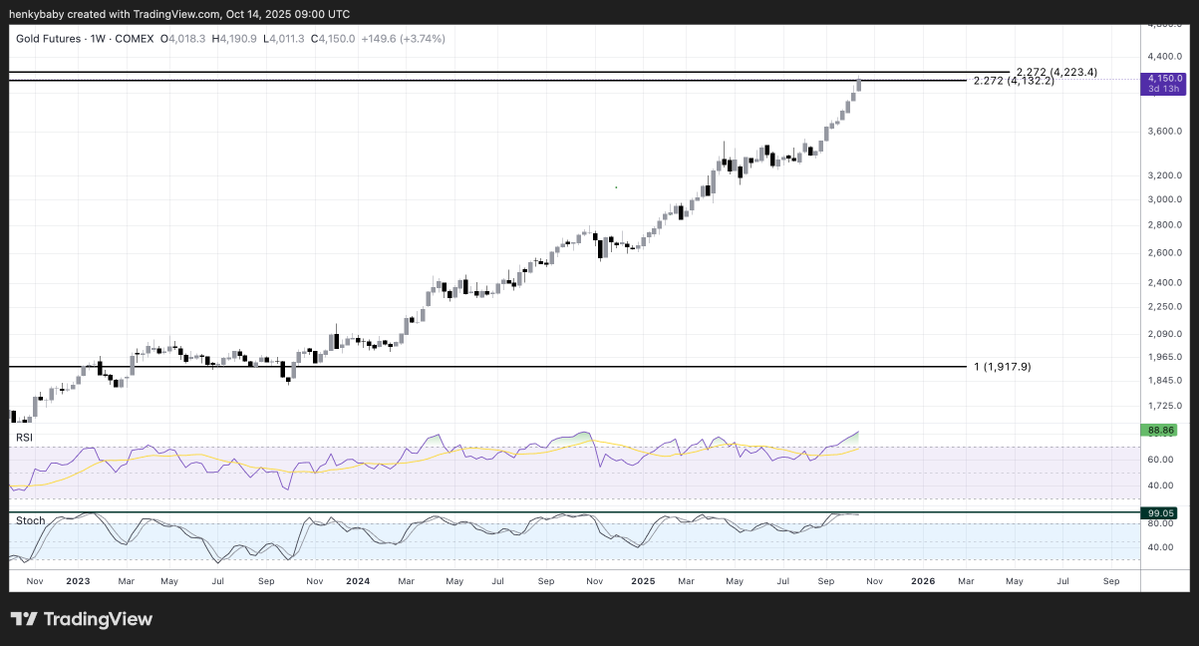Click the 2026 label on the time axis
Screen dimensions: 1199x646
click(922, 580)
